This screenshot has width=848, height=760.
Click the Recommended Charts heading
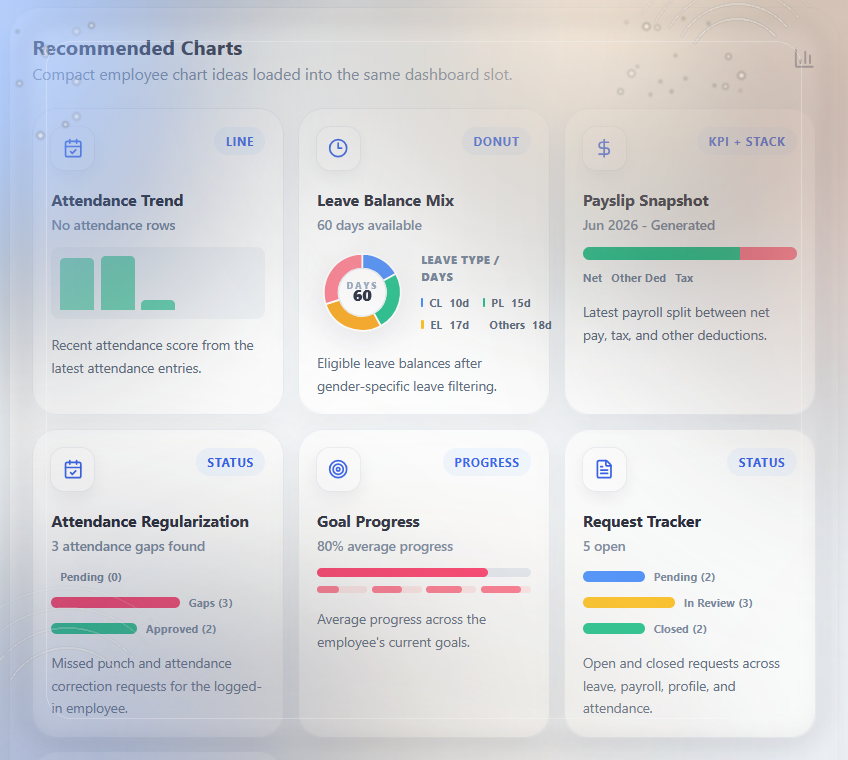point(137,48)
